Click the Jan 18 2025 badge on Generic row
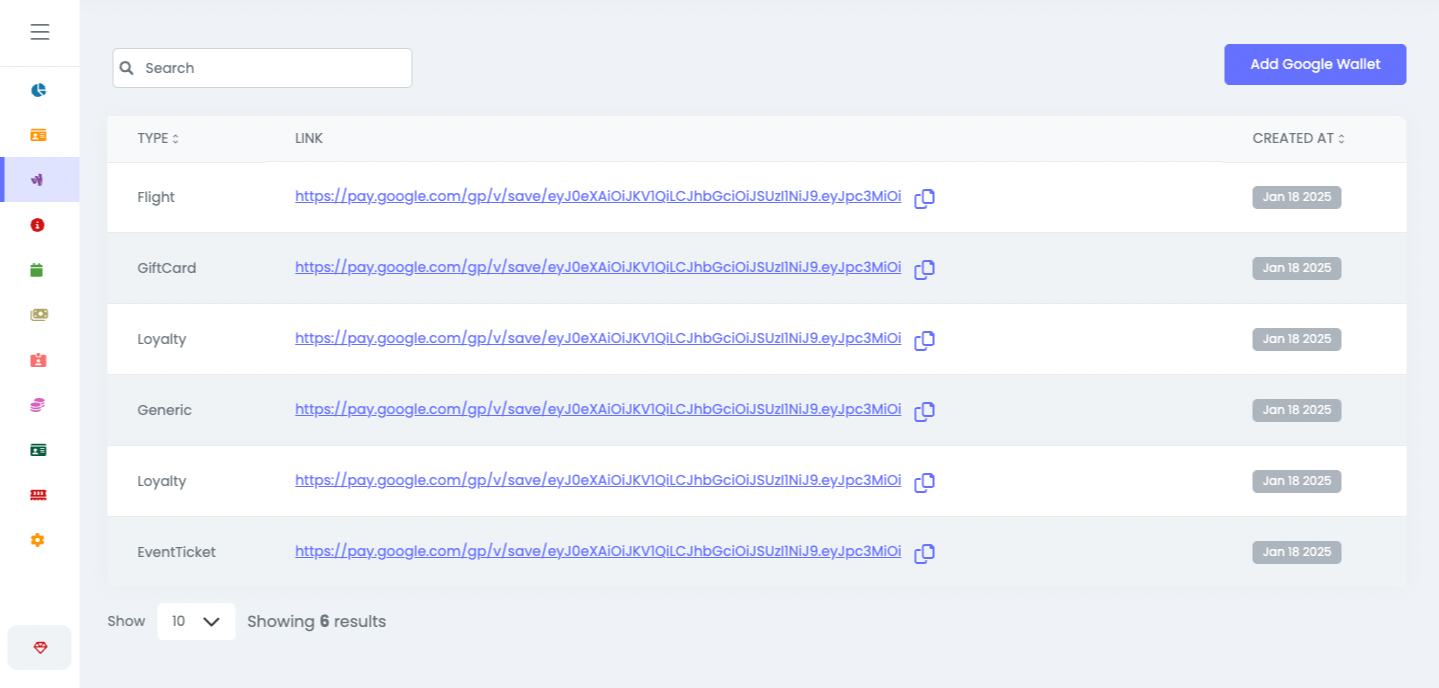 coord(1296,410)
